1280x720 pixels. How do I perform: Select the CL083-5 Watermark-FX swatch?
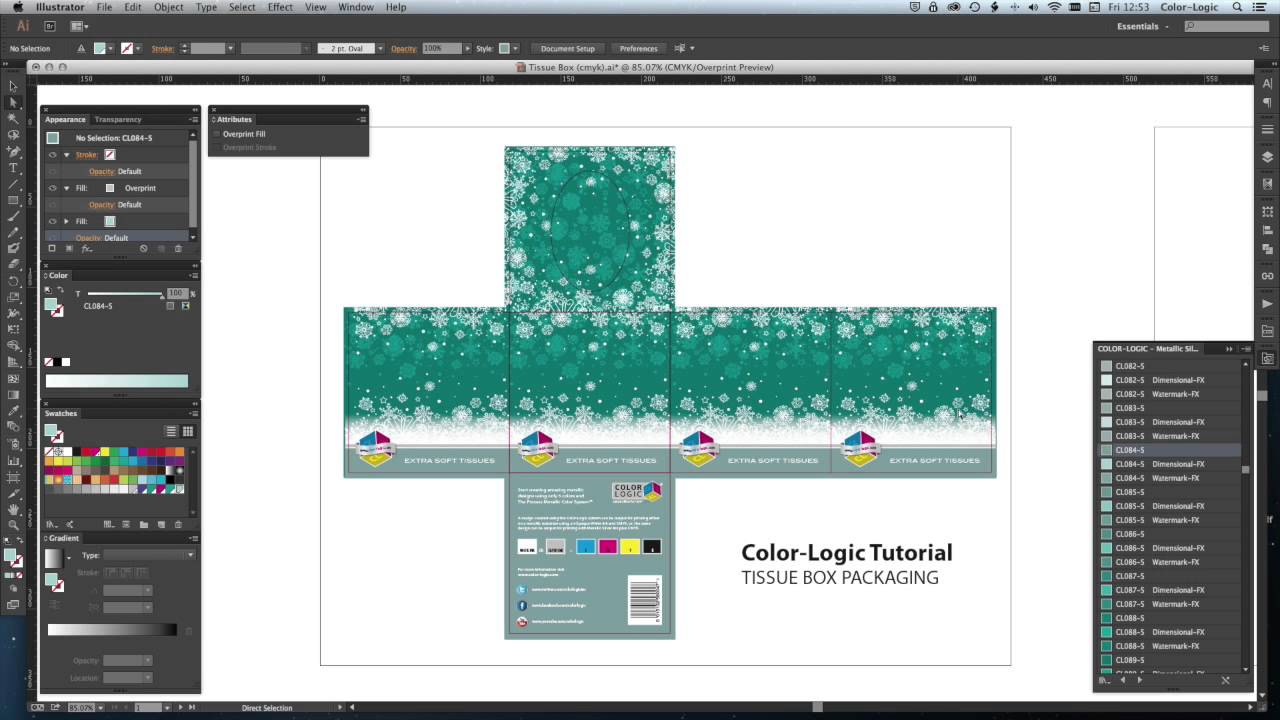click(1170, 436)
